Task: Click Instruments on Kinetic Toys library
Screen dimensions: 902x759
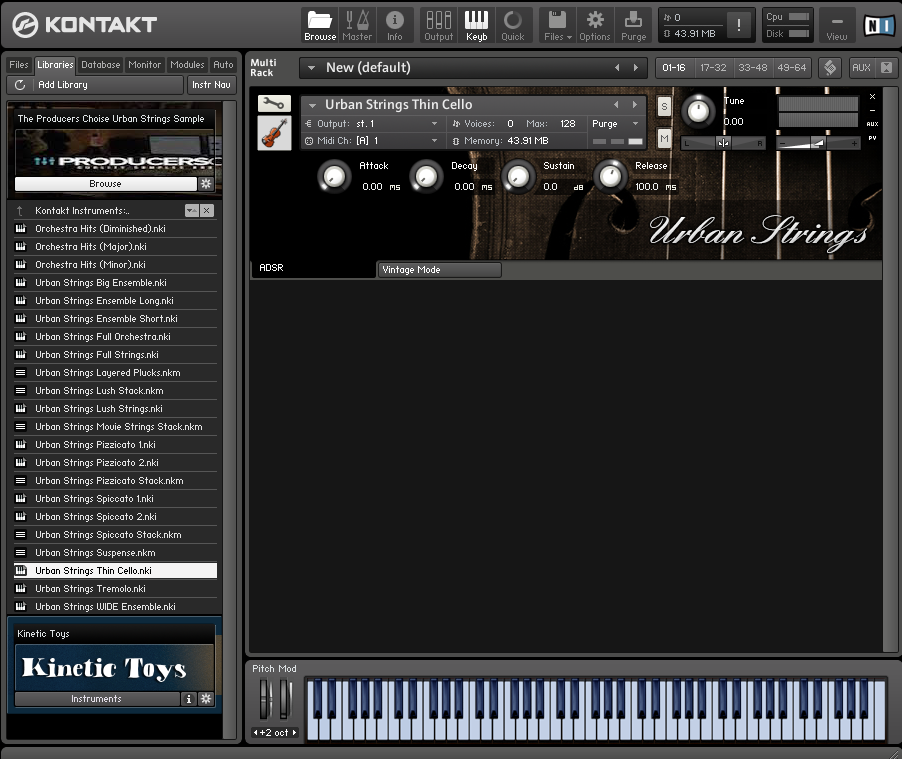Action: (x=97, y=699)
